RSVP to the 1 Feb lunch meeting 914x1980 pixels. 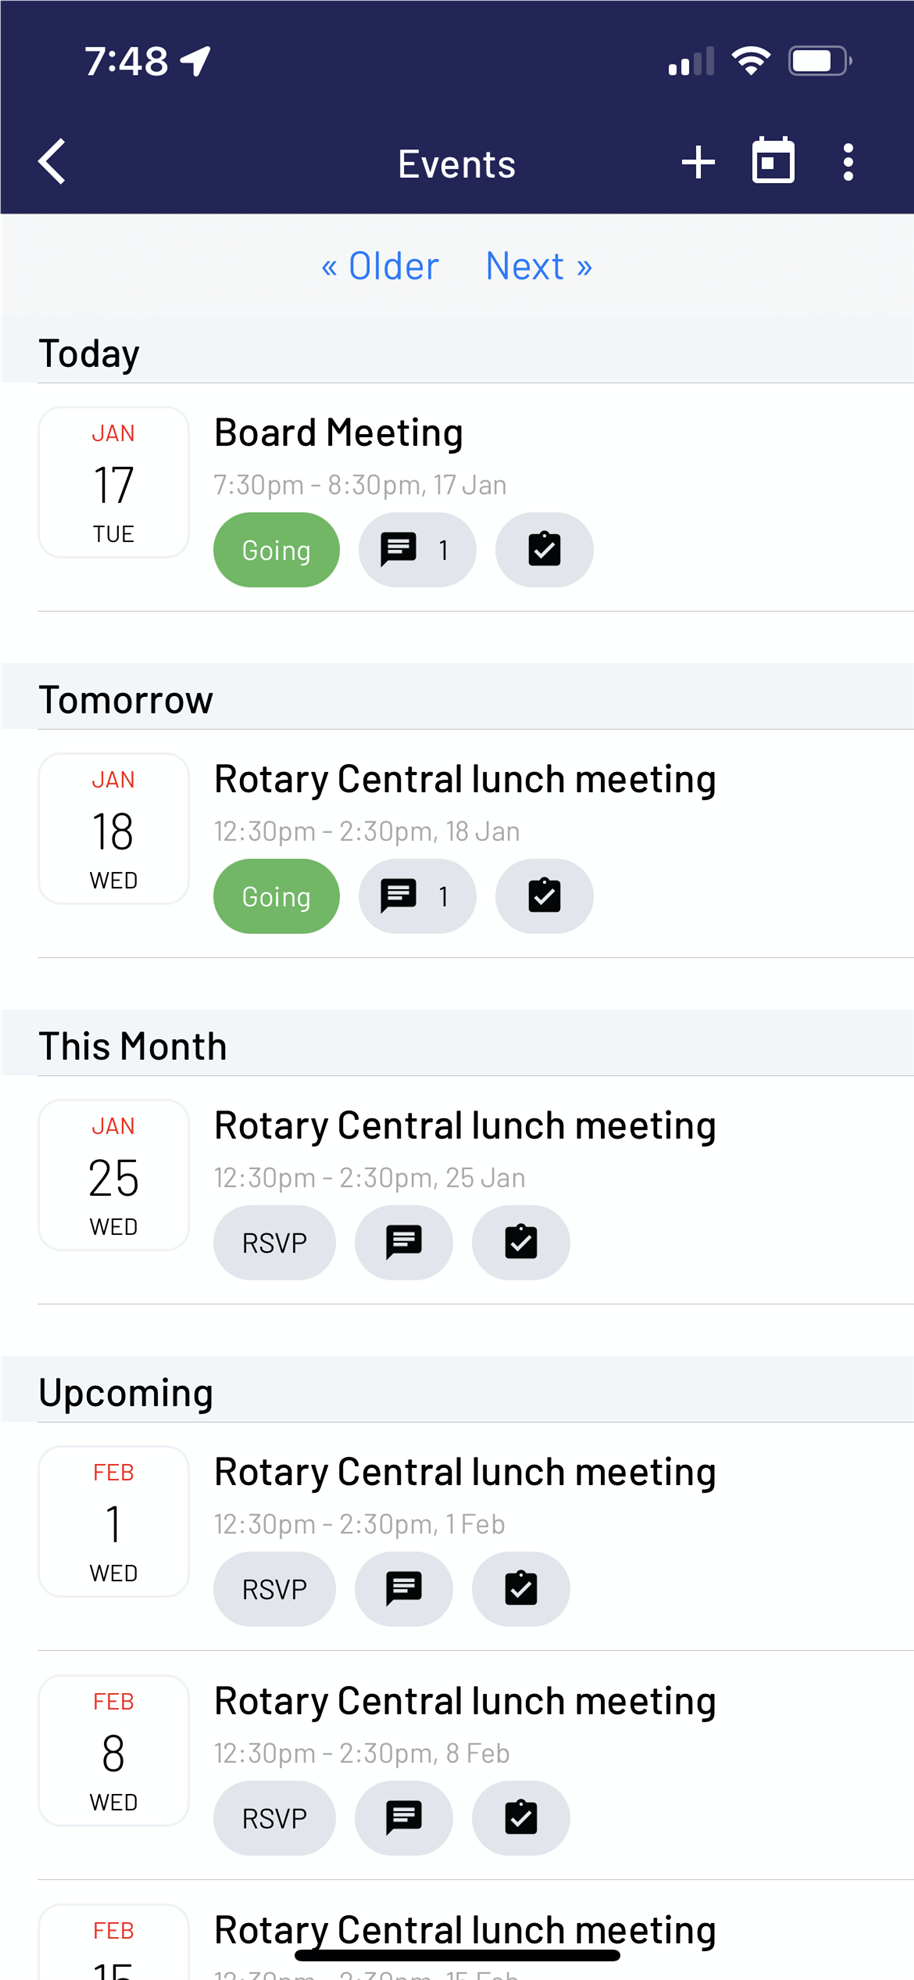pyautogui.click(x=274, y=1589)
